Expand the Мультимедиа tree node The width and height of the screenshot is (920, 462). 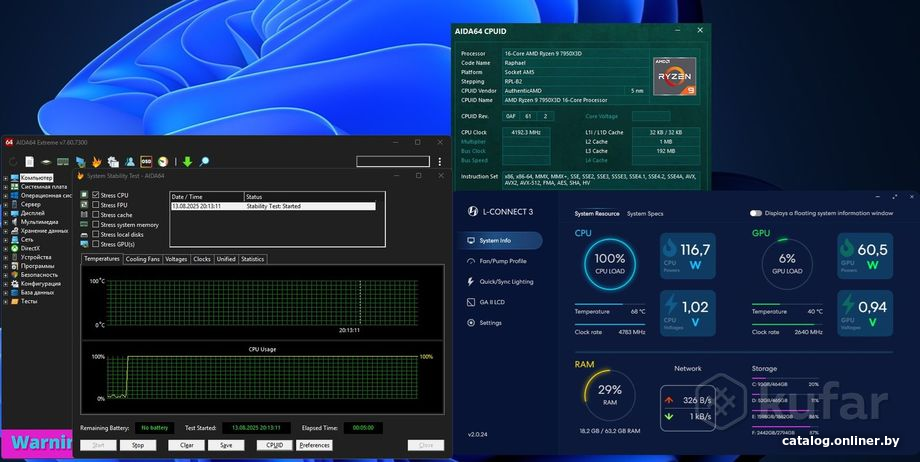point(6,222)
